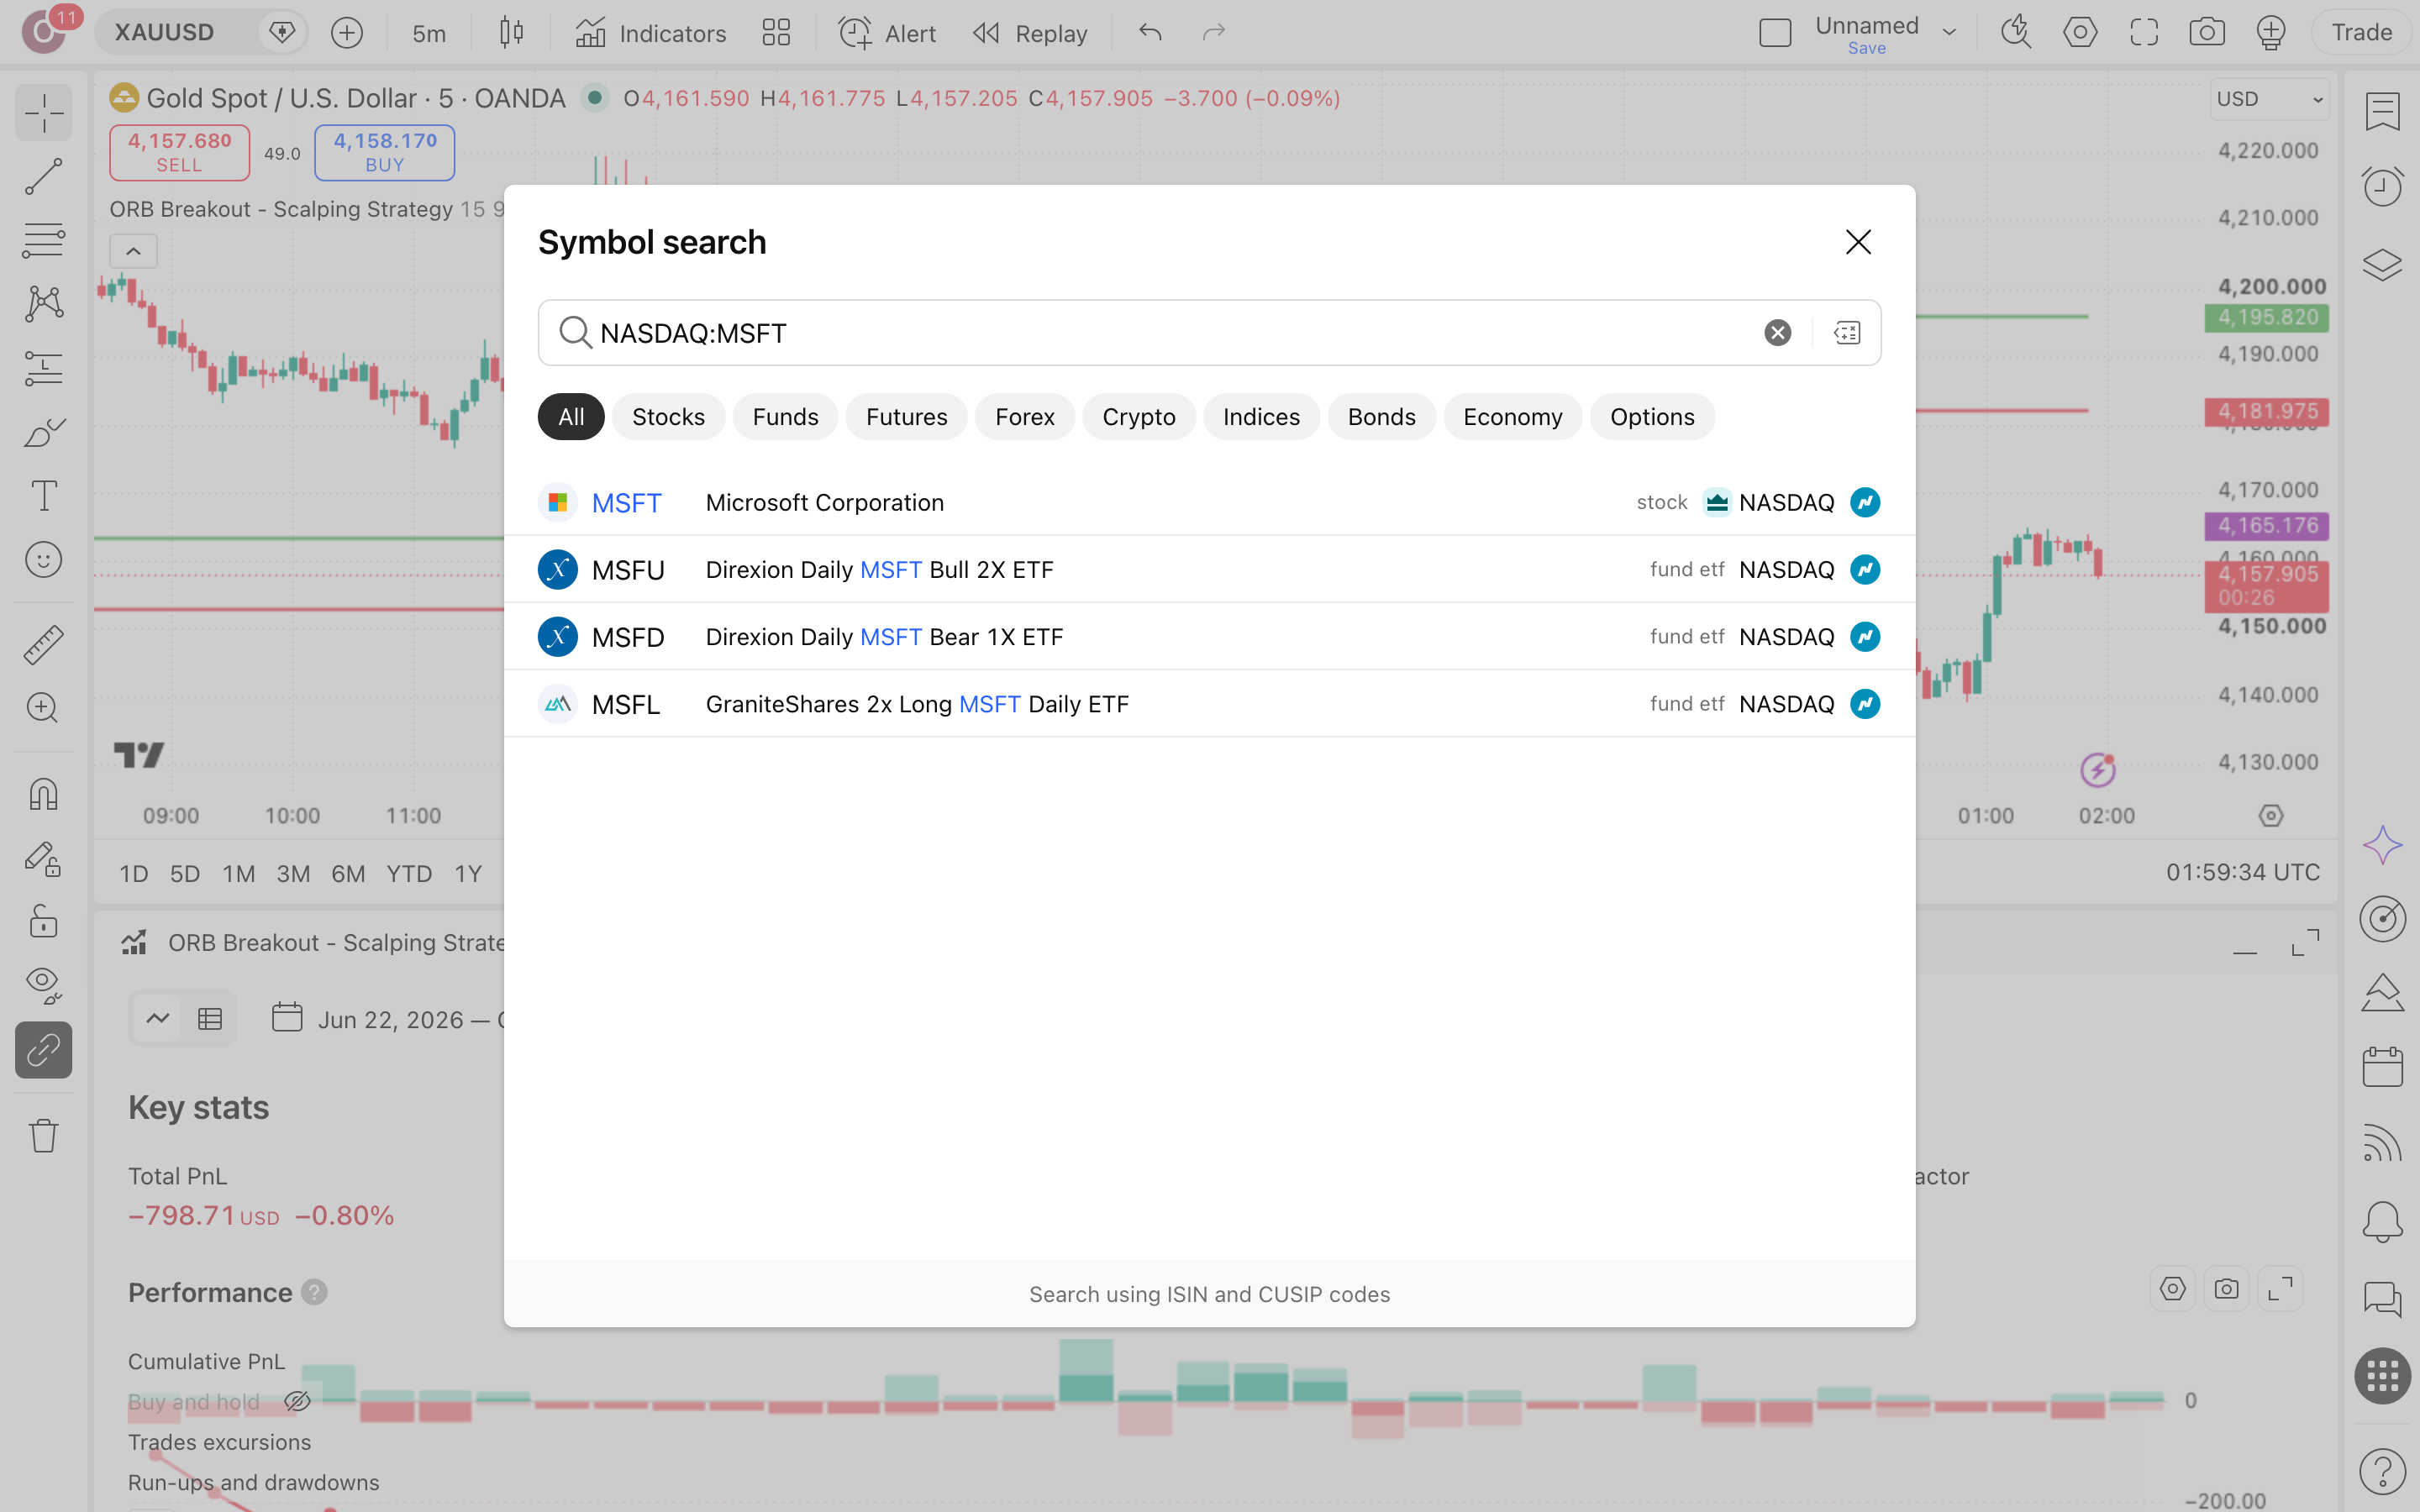Choose MSFT Microsoft Corporation result

click(x=1209, y=502)
